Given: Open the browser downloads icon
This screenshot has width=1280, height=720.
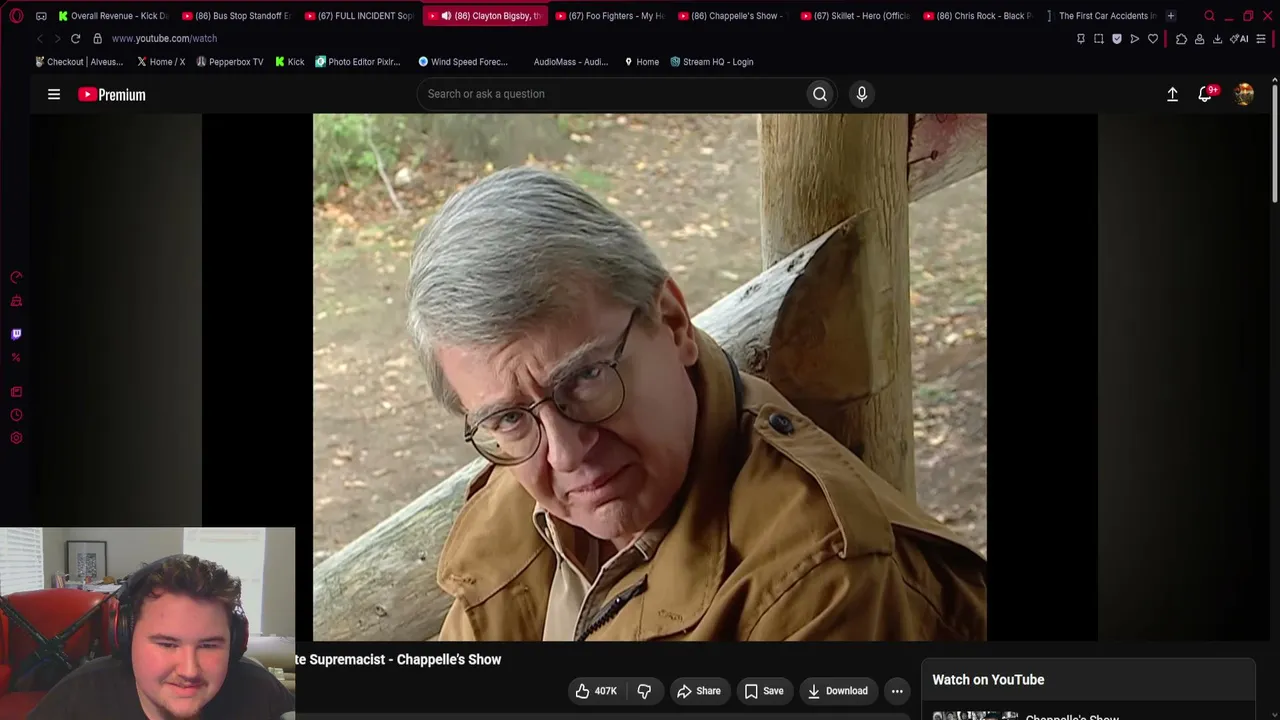Looking at the screenshot, I should (1217, 39).
